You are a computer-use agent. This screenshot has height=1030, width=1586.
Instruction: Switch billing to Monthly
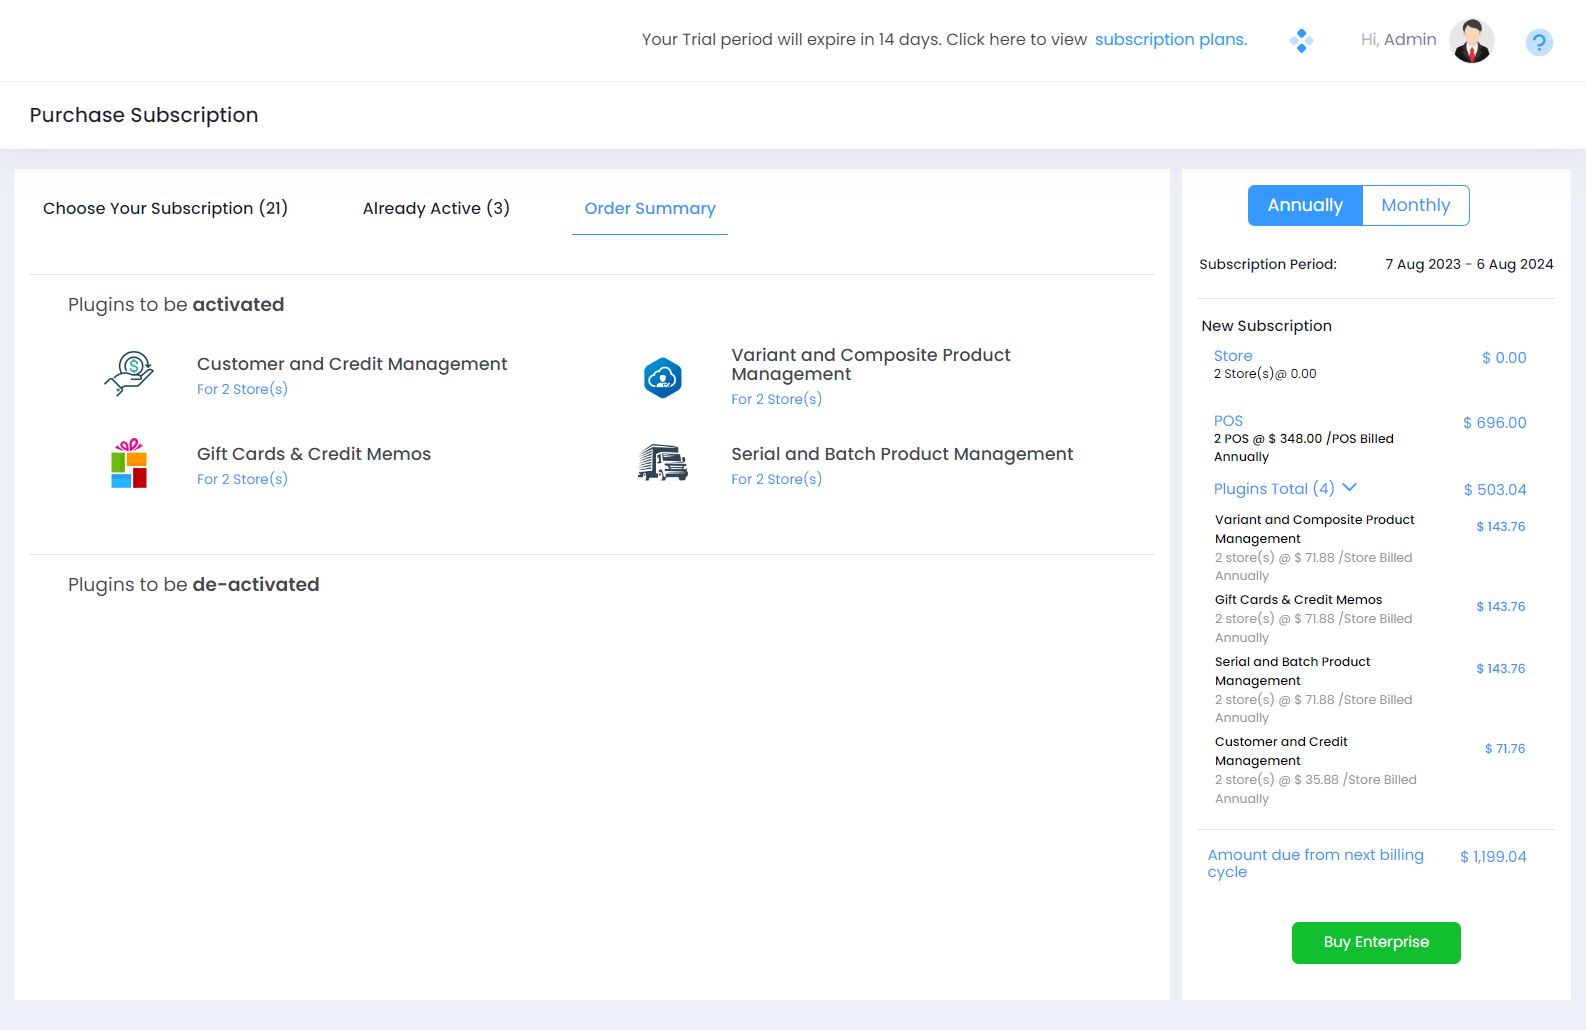point(1415,205)
